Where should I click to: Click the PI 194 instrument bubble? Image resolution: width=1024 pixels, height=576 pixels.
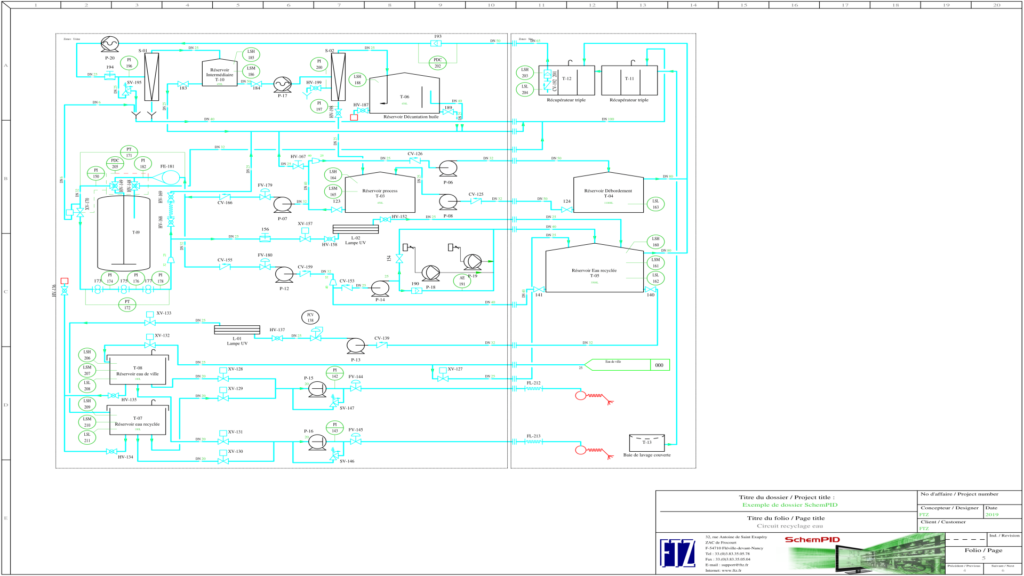pos(129,61)
